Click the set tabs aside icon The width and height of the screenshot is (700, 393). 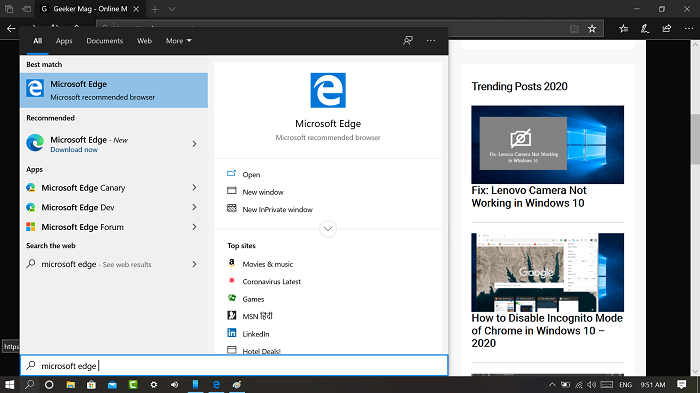coord(27,9)
